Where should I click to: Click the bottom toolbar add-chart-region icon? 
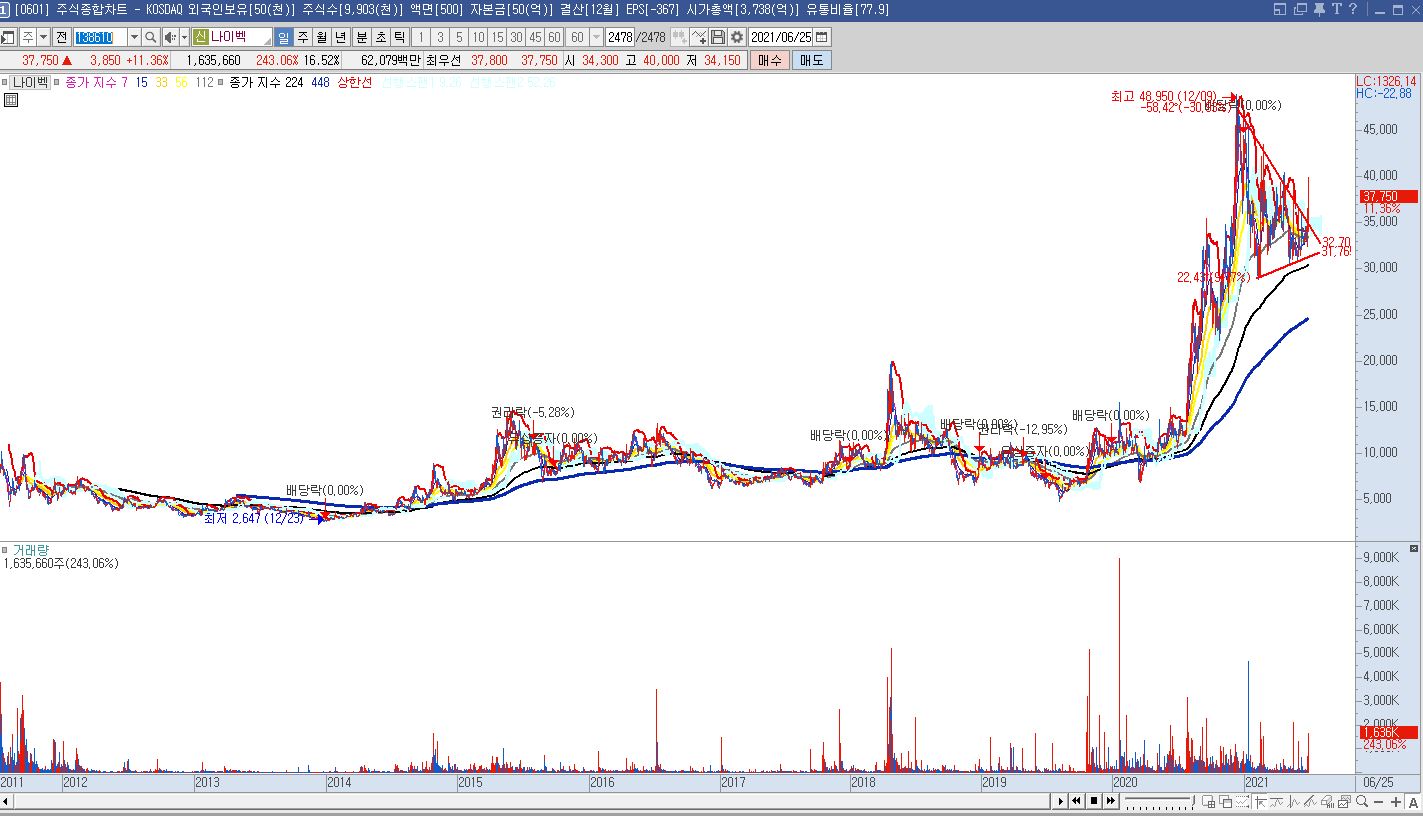(1208, 802)
